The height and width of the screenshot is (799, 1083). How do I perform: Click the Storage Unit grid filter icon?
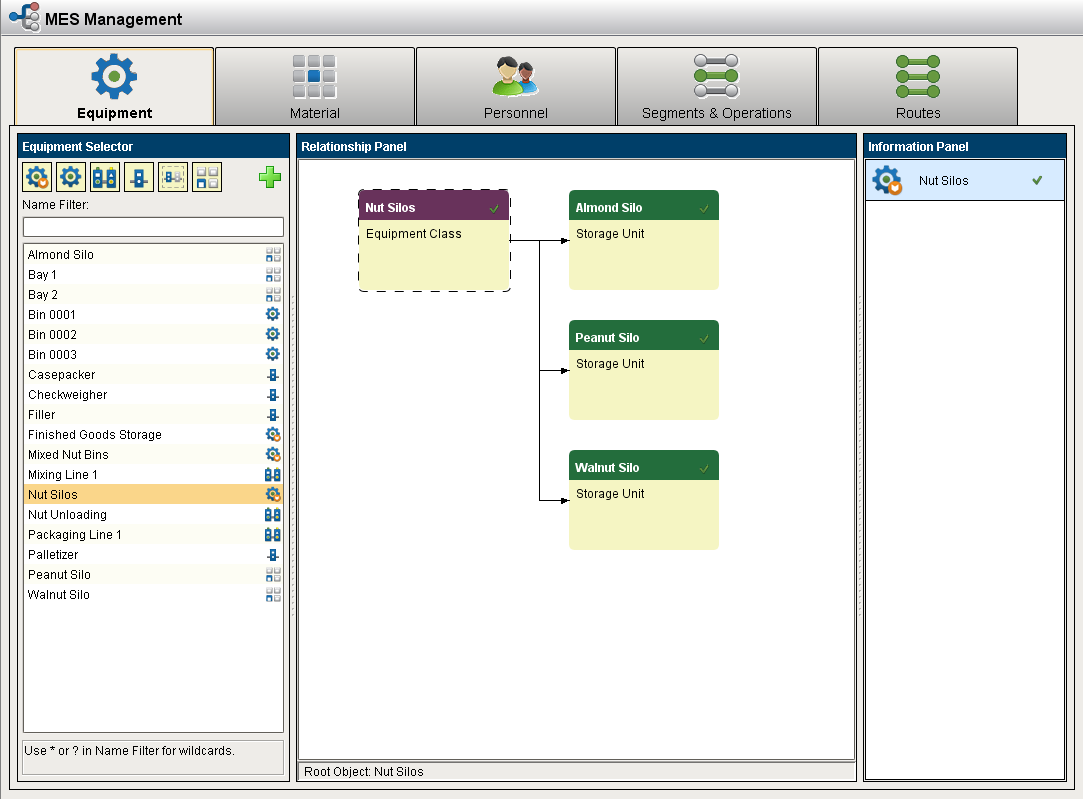[207, 178]
